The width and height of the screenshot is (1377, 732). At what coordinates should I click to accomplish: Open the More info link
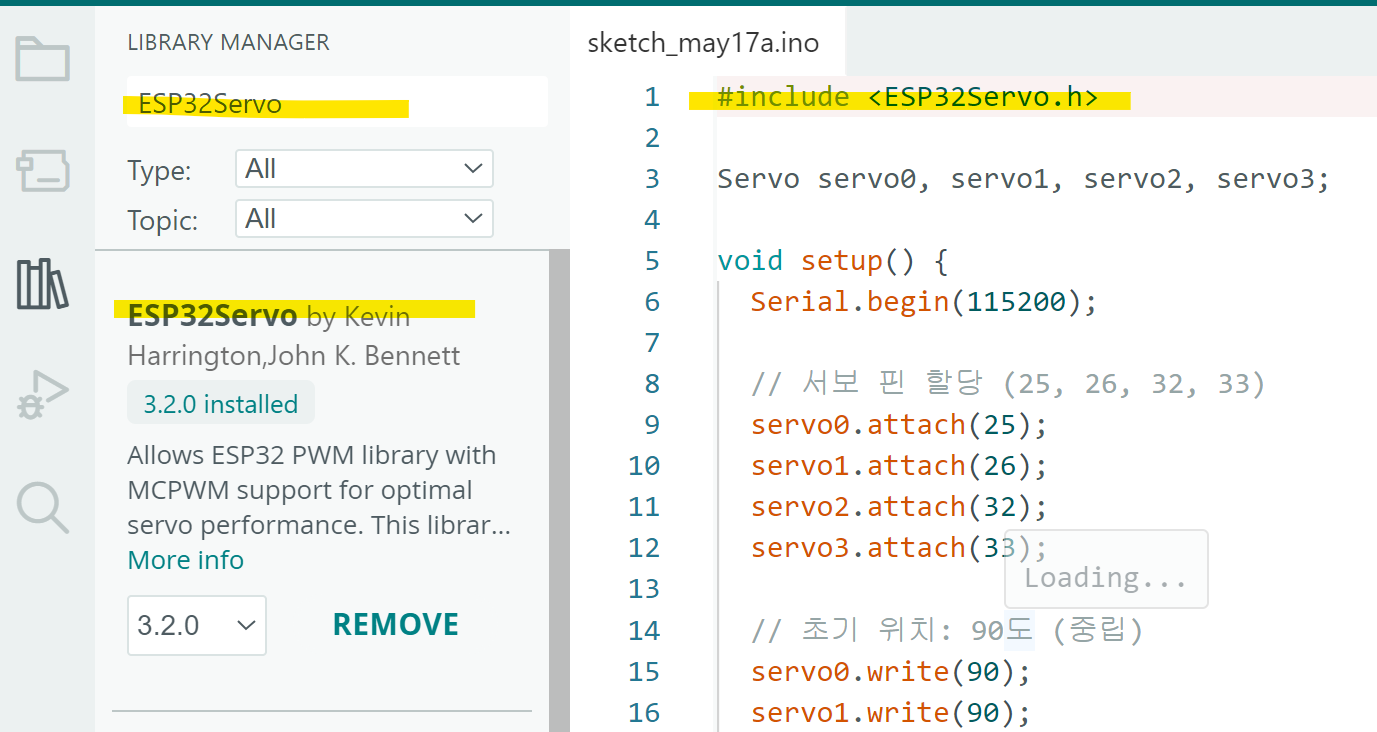(186, 560)
